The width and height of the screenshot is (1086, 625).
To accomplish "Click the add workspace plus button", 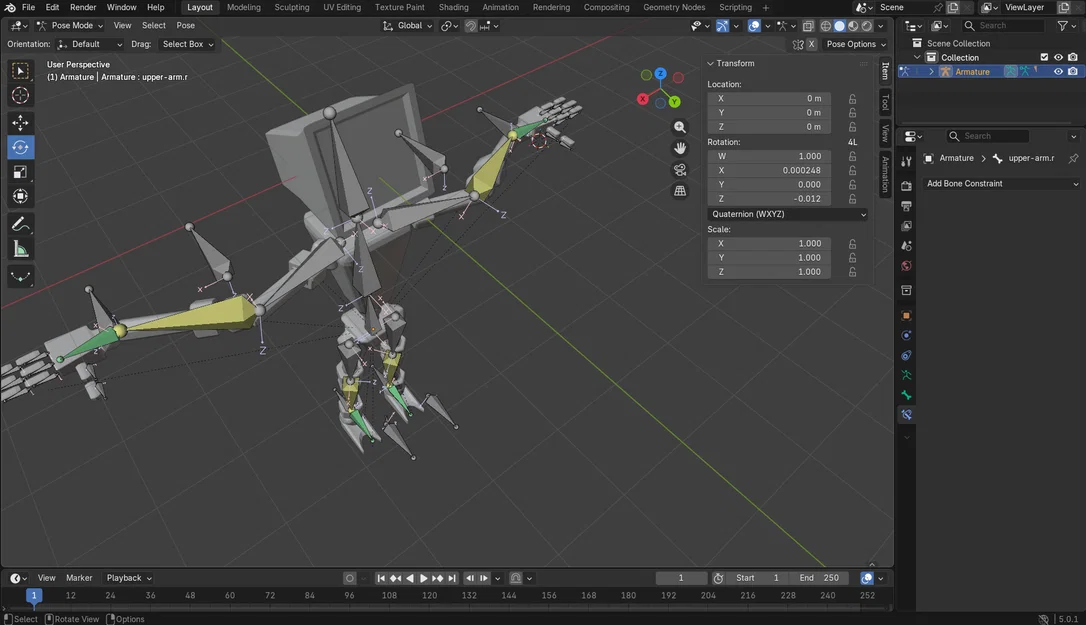I will (765, 8).
